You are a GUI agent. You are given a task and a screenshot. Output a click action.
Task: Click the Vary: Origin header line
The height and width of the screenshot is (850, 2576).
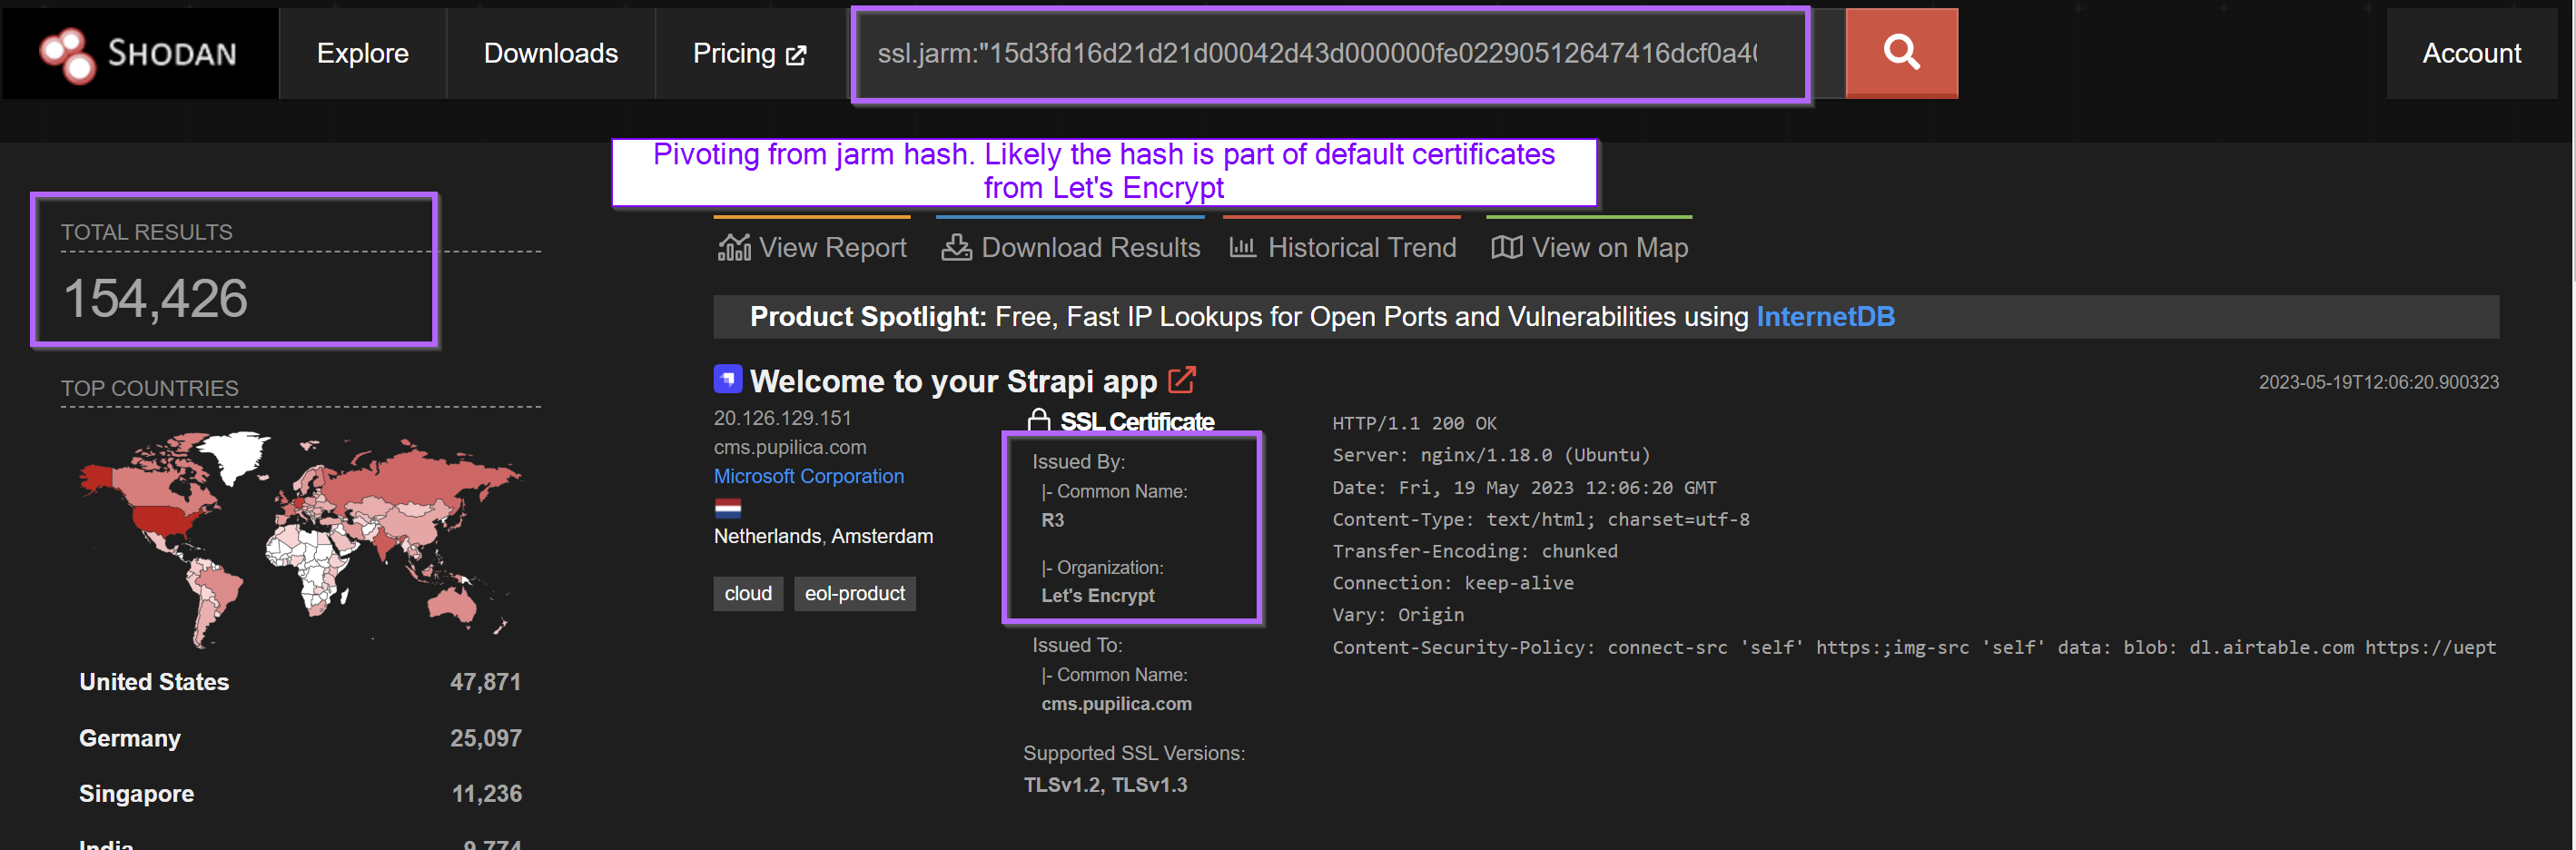click(1397, 615)
